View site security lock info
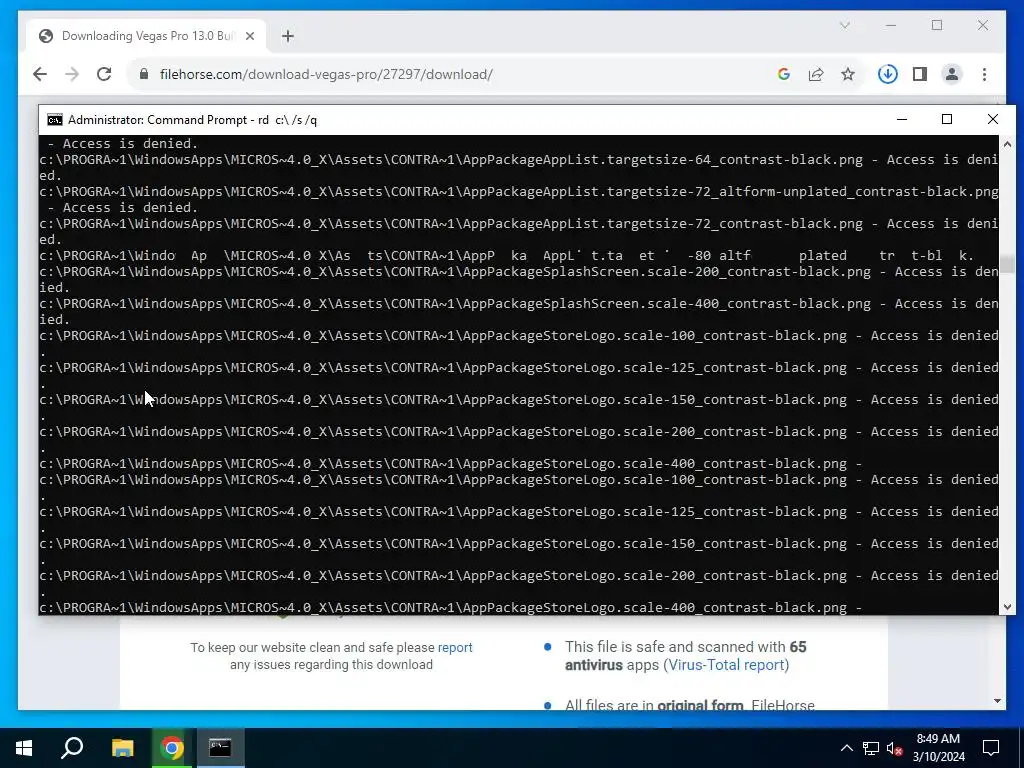1024x768 pixels. (144, 74)
